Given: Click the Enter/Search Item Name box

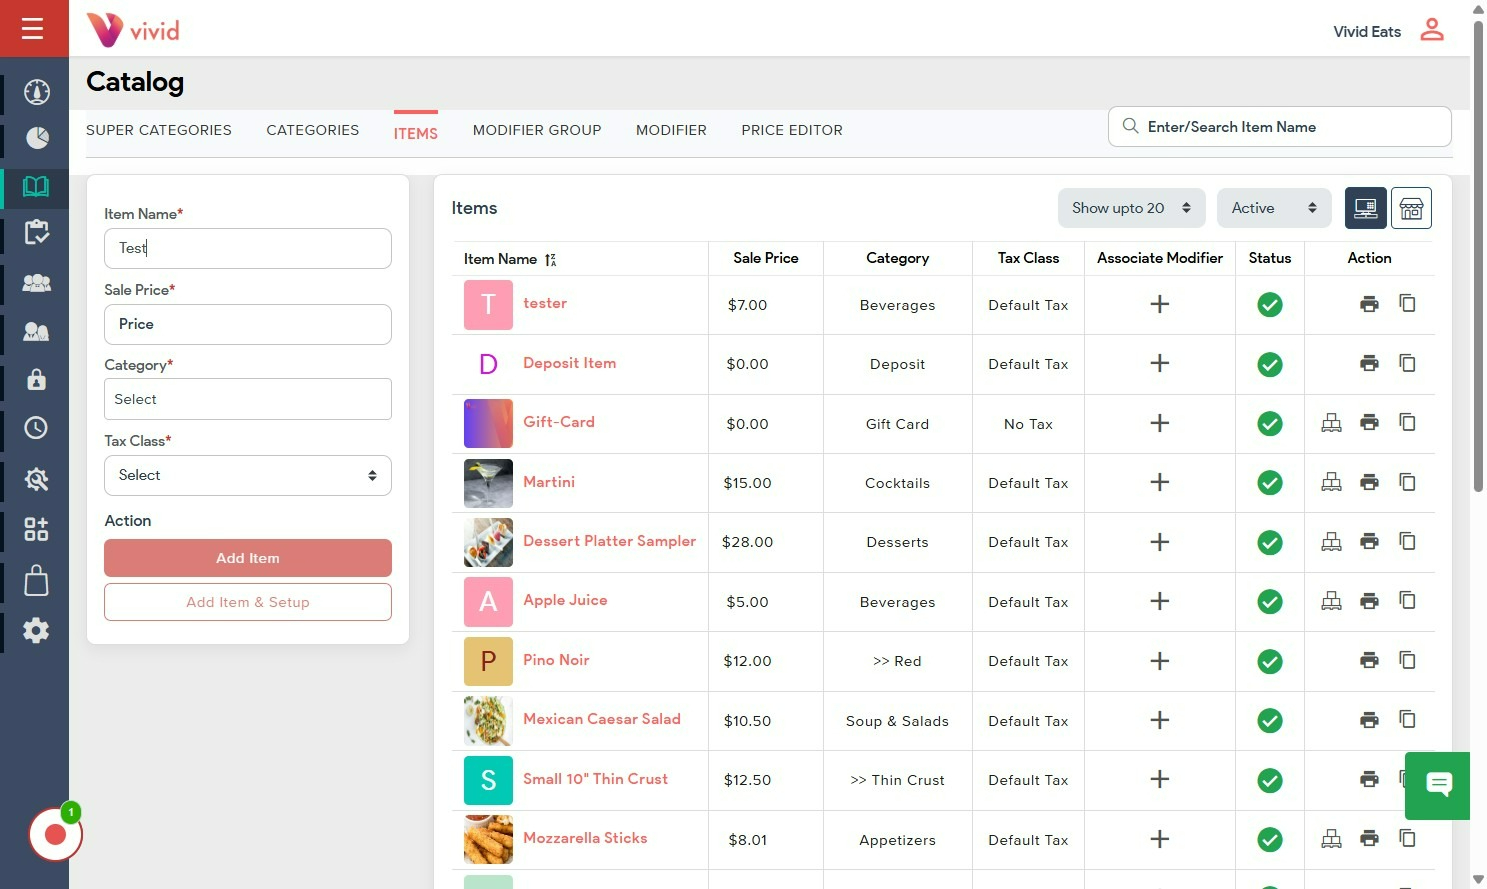Looking at the screenshot, I should click(1280, 127).
